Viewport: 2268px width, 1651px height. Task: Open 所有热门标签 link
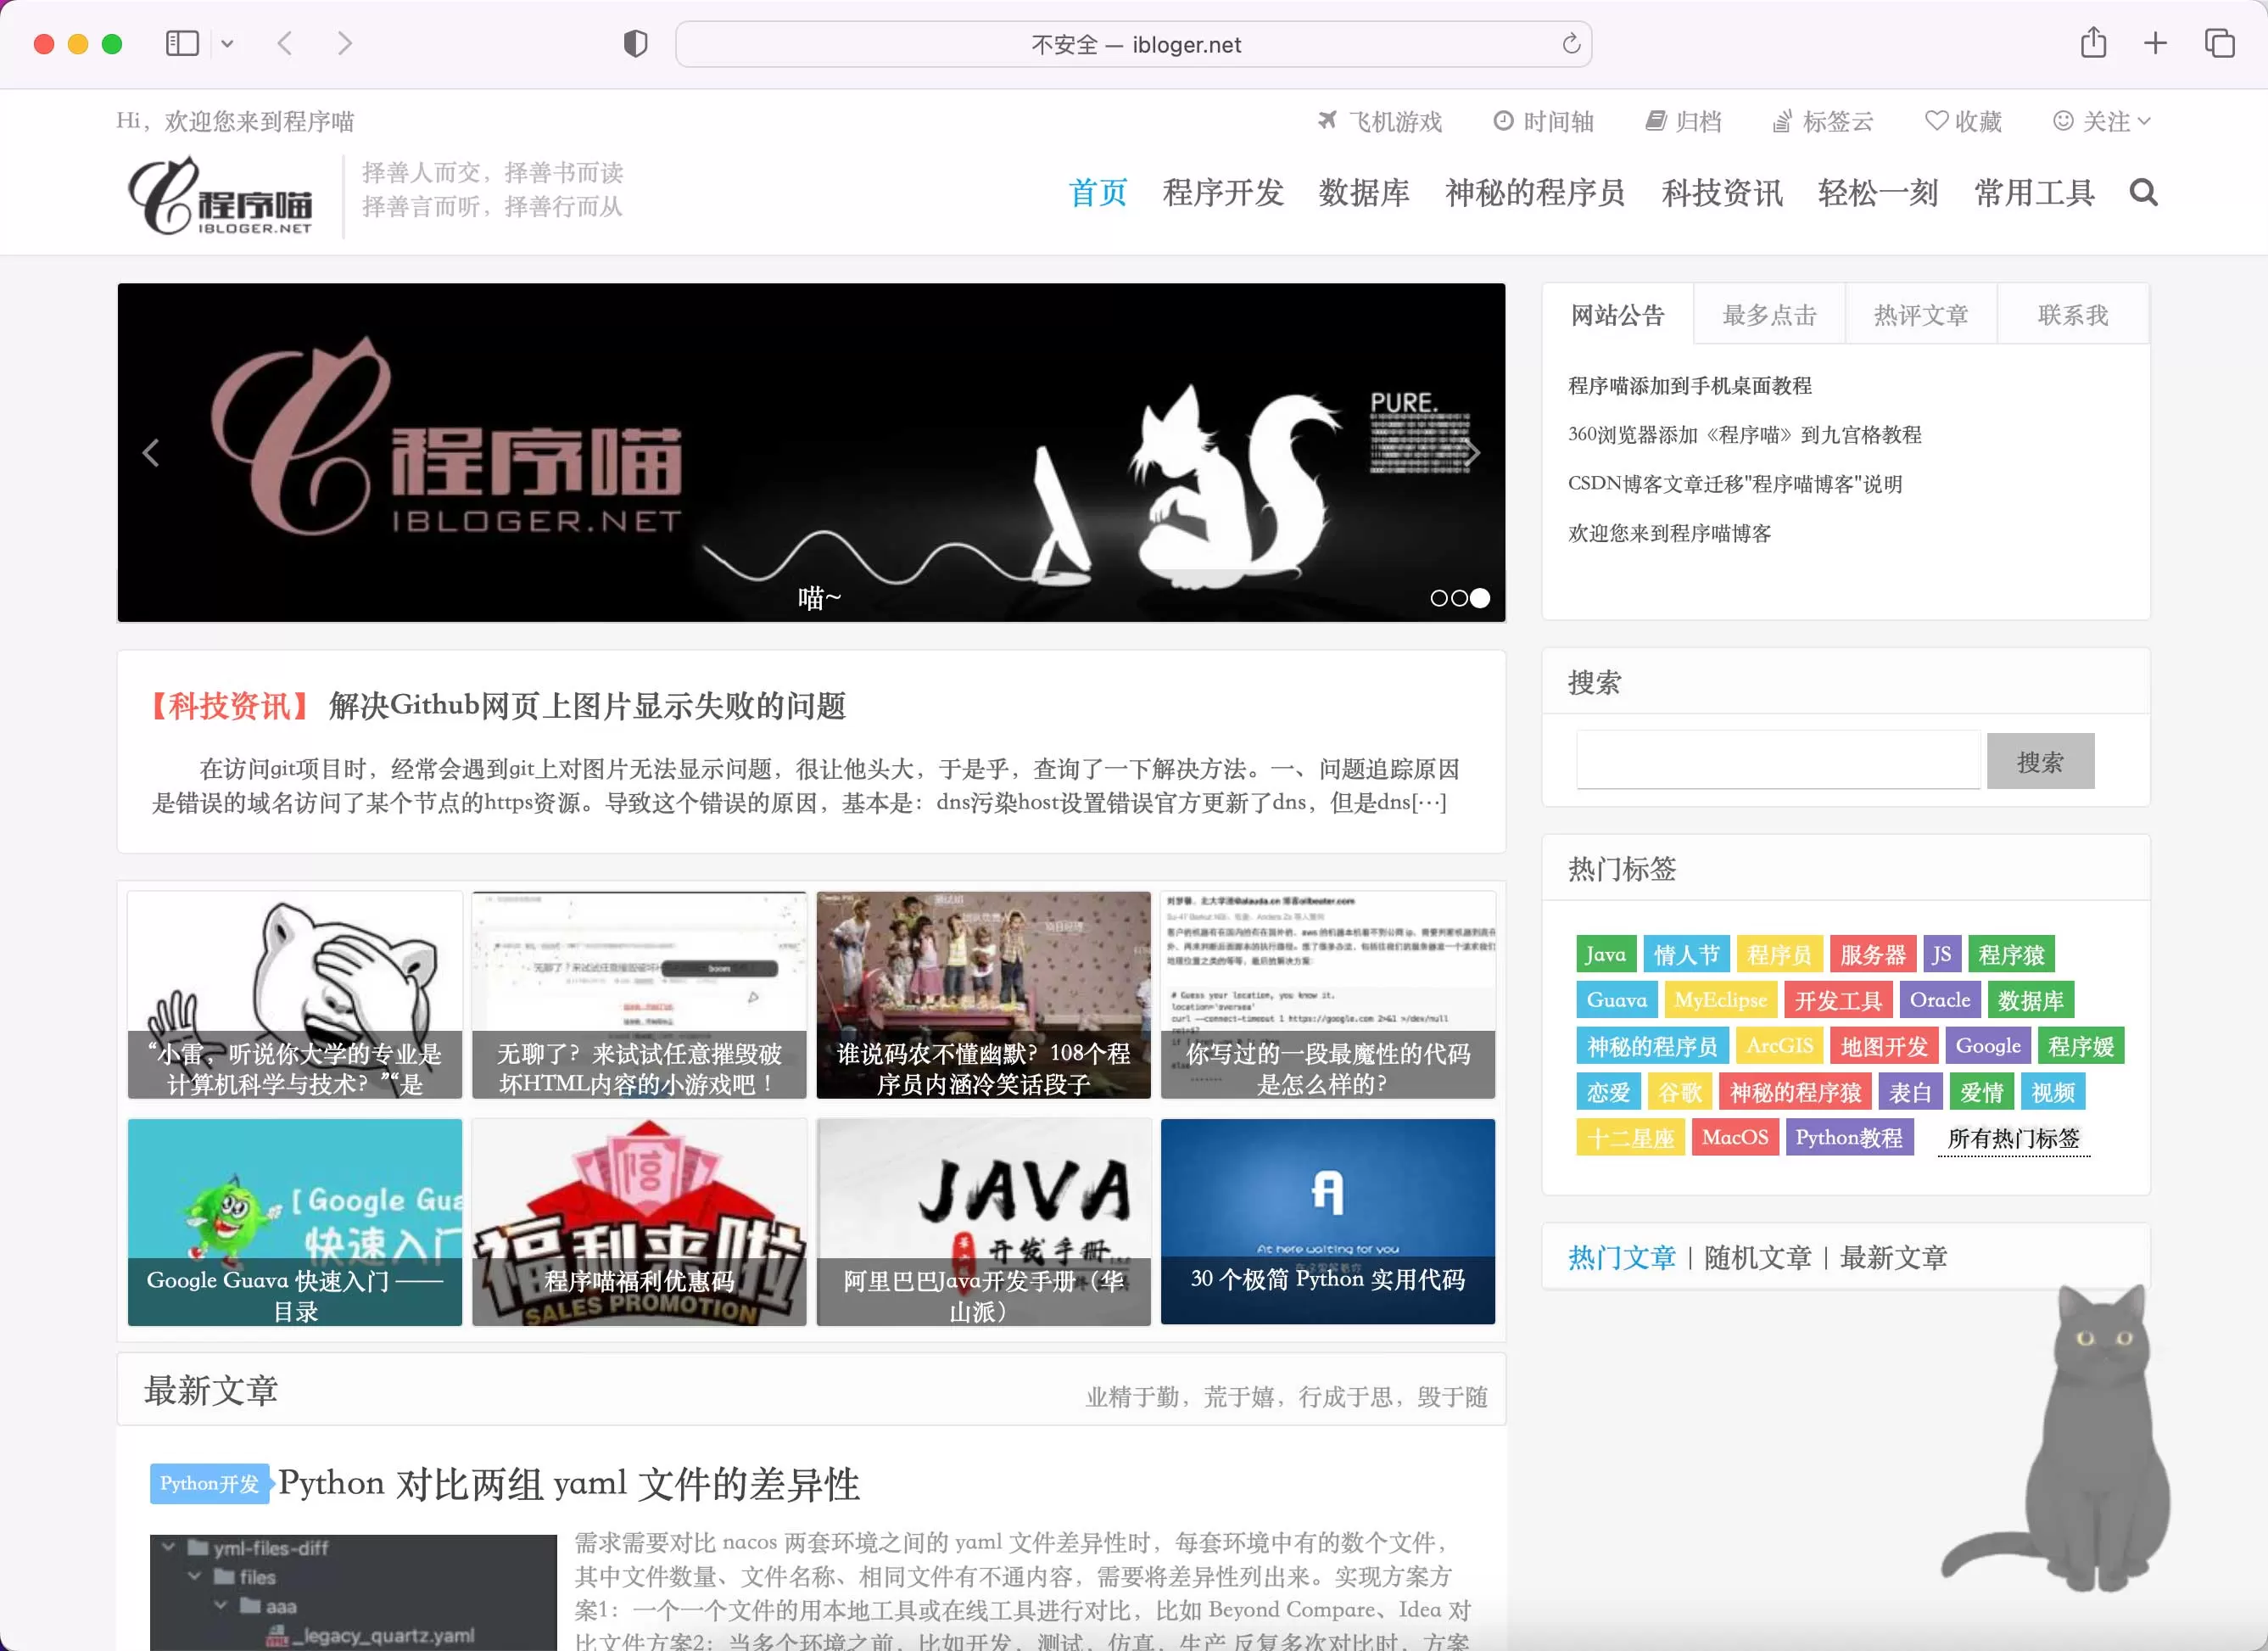coord(2013,1138)
